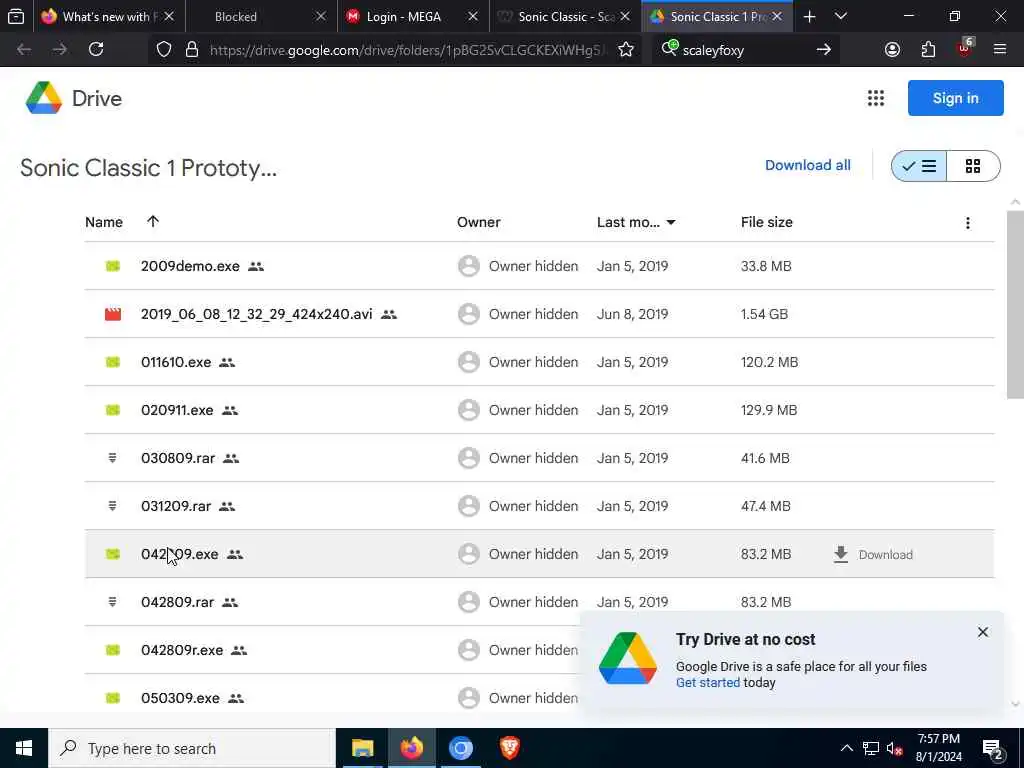
Task: Click shared people icon beside 2009demo.exe
Action: point(256,266)
